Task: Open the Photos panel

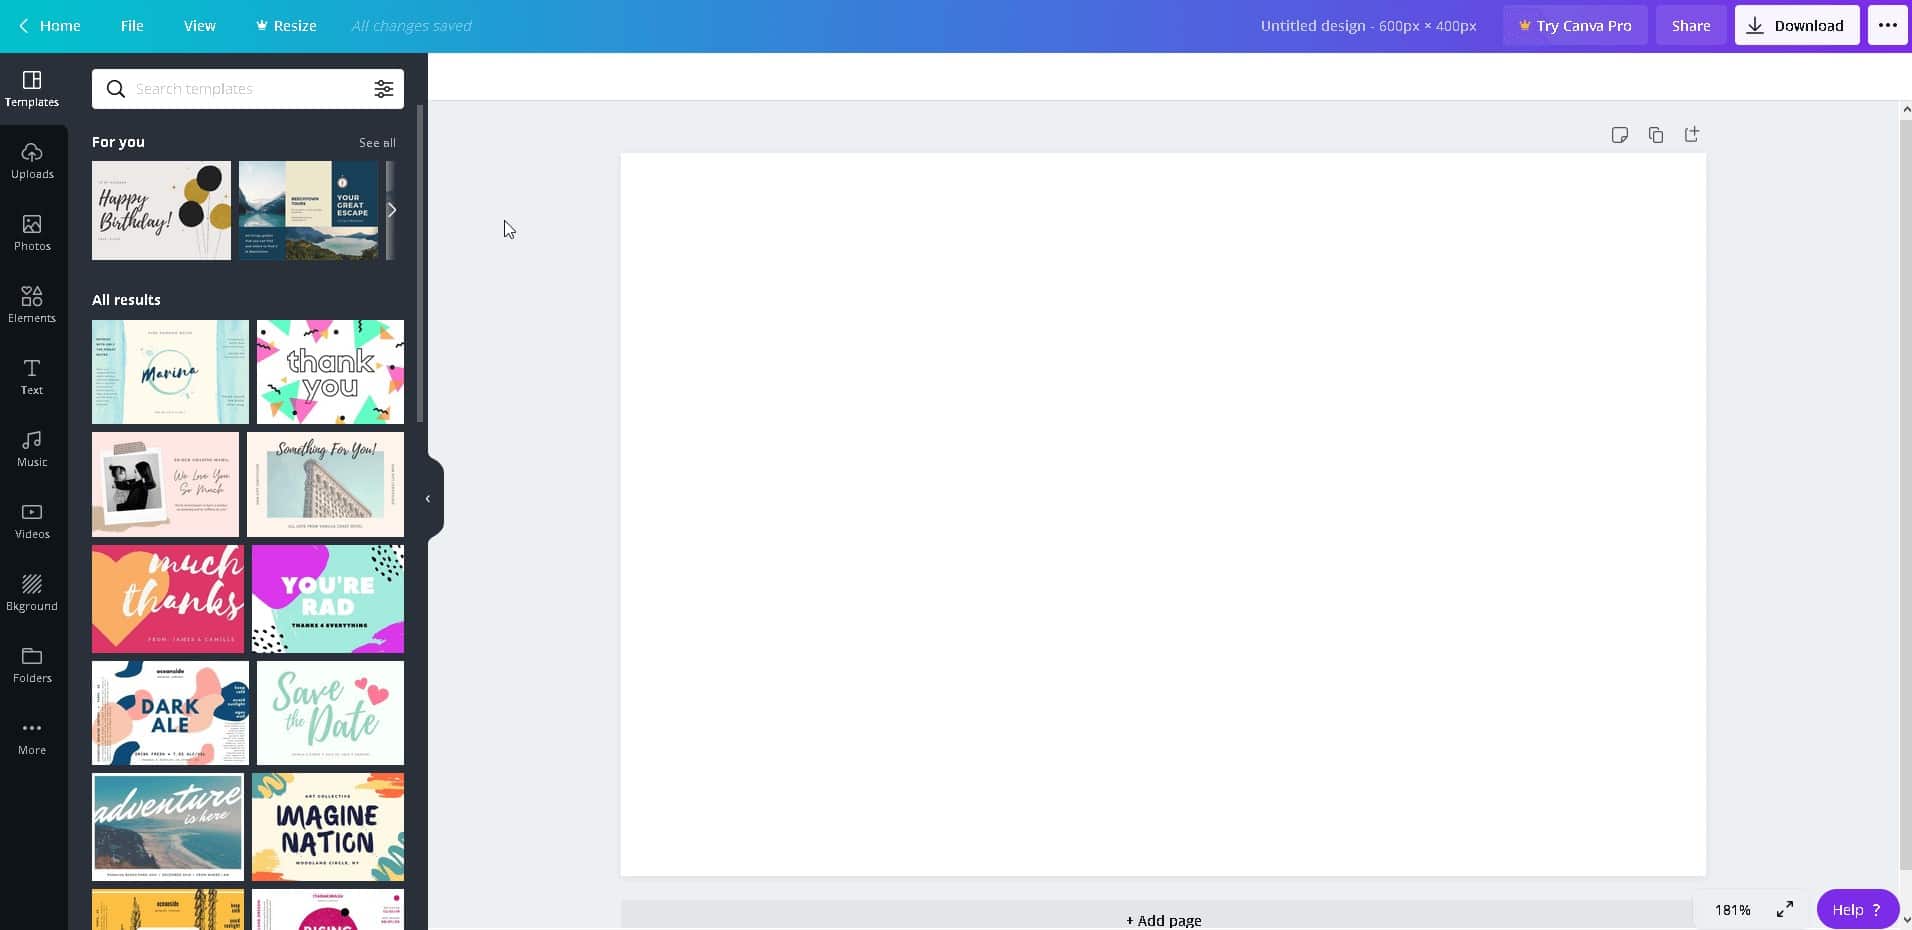Action: 32,232
